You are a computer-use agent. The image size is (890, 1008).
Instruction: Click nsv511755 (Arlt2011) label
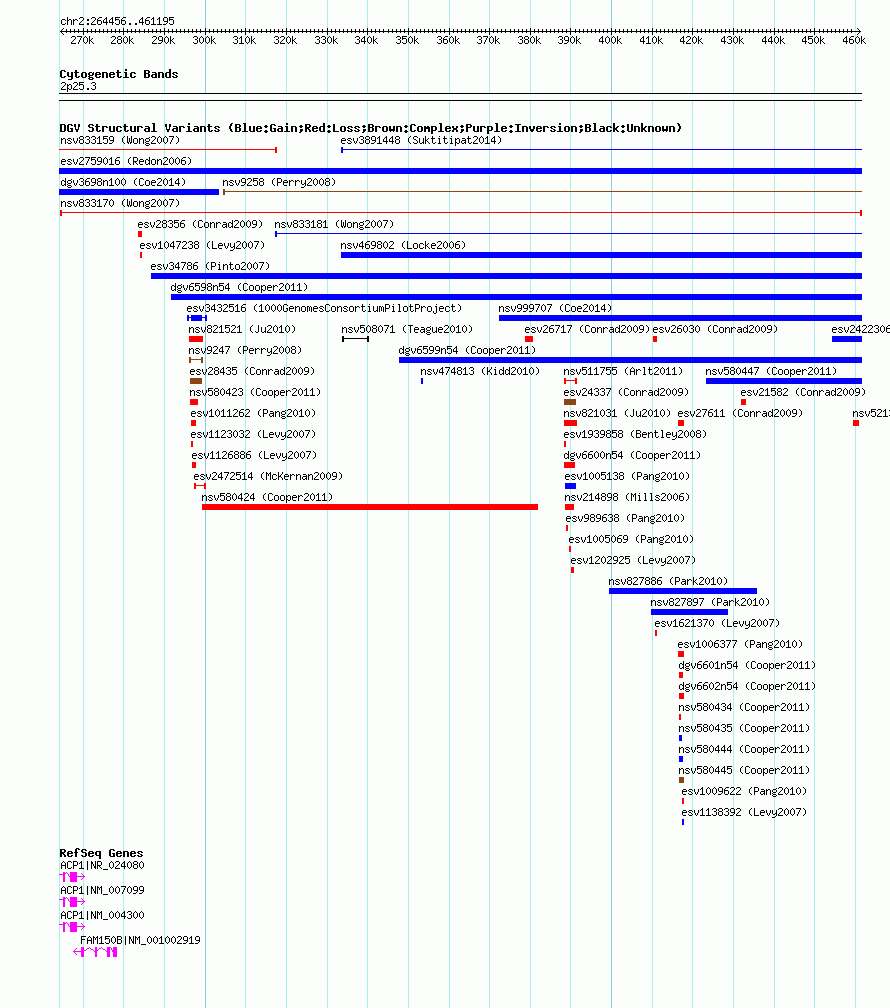coord(623,371)
